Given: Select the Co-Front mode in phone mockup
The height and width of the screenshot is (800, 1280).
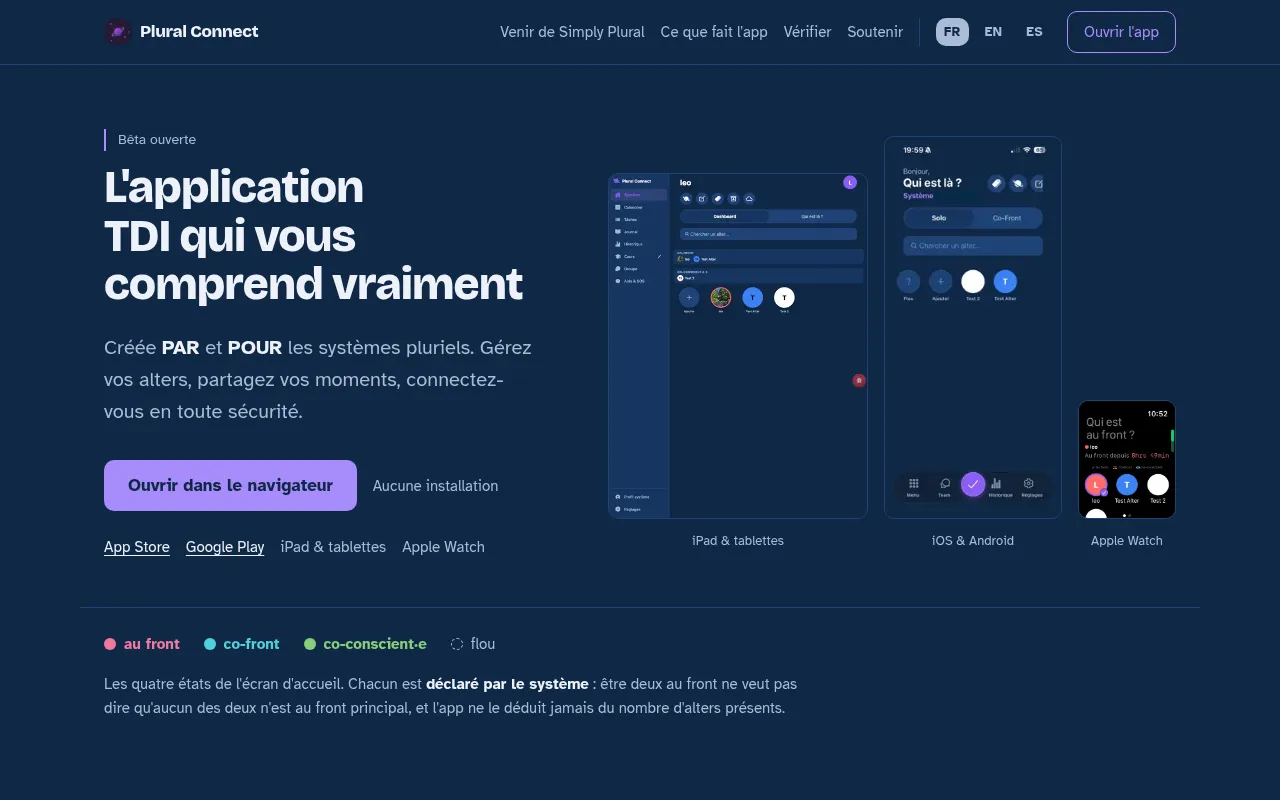Looking at the screenshot, I should [x=1007, y=218].
